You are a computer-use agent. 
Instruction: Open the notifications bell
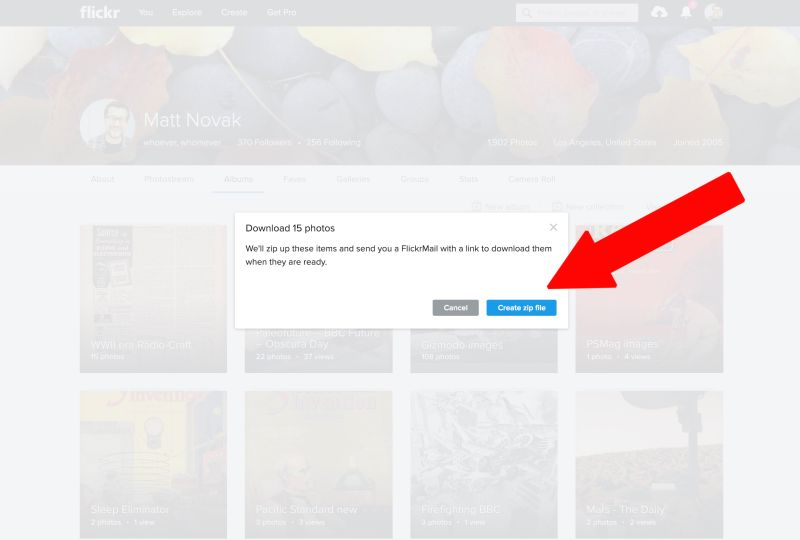(686, 12)
